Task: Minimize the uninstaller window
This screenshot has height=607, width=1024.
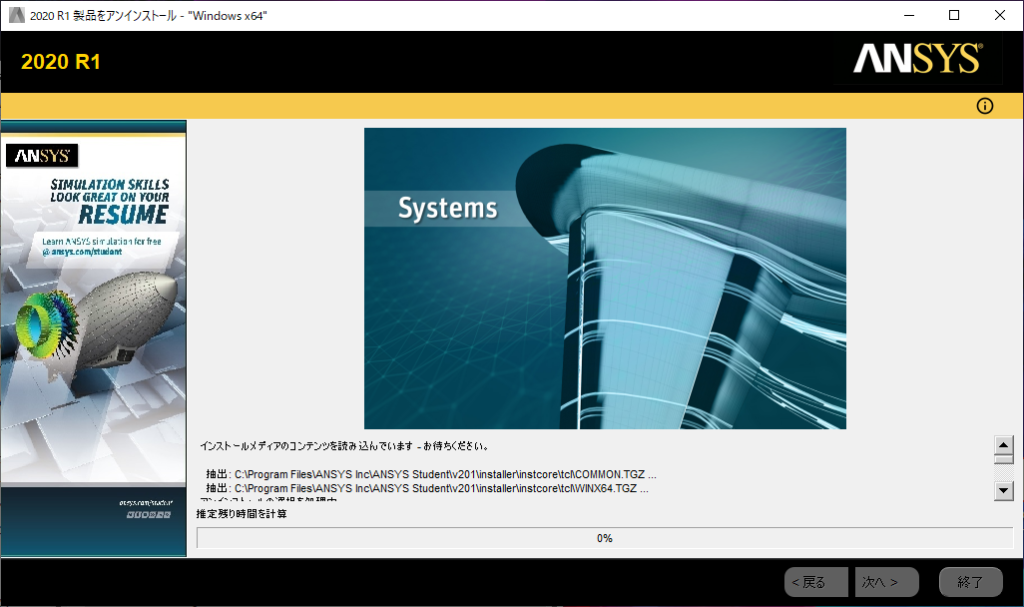Action: tap(908, 15)
